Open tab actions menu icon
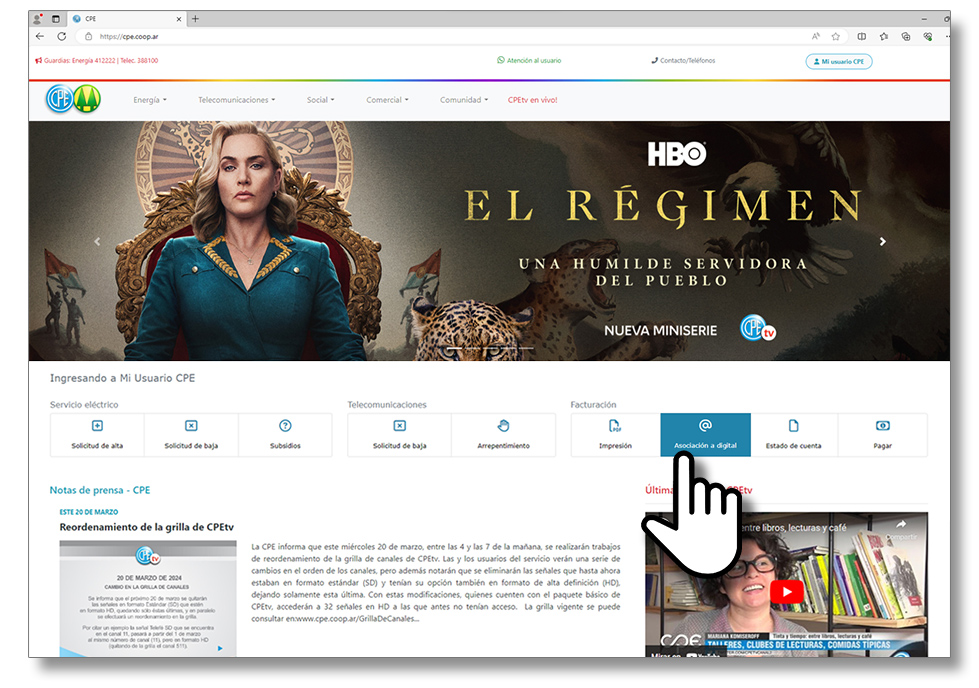 pyautogui.click(x=56, y=19)
